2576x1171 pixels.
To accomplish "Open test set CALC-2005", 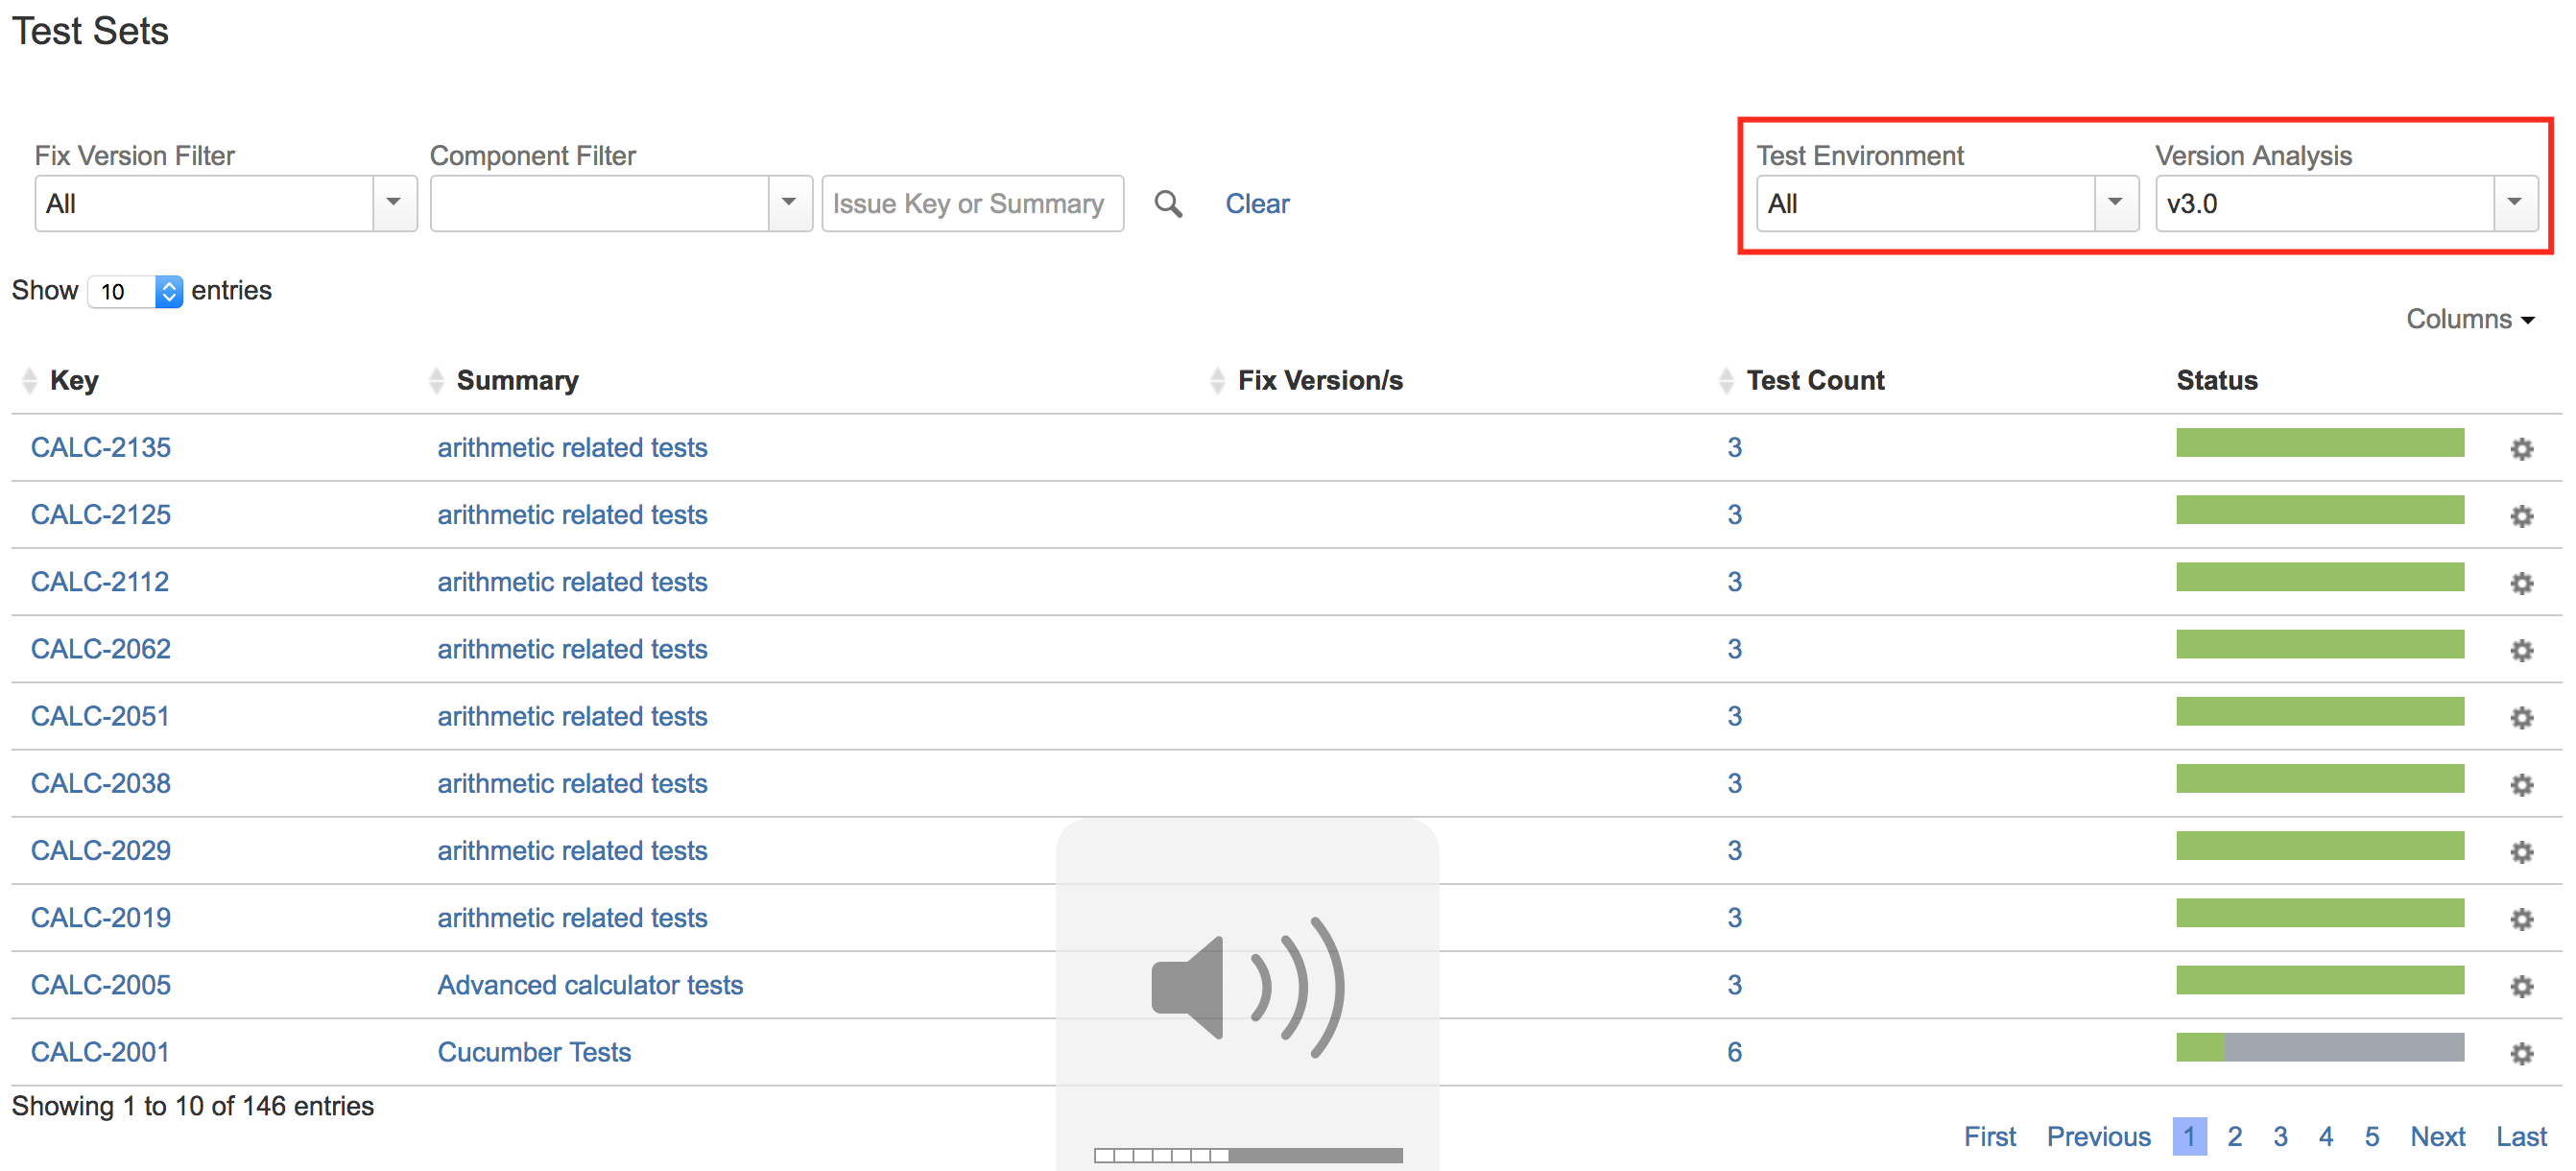I will coord(101,985).
